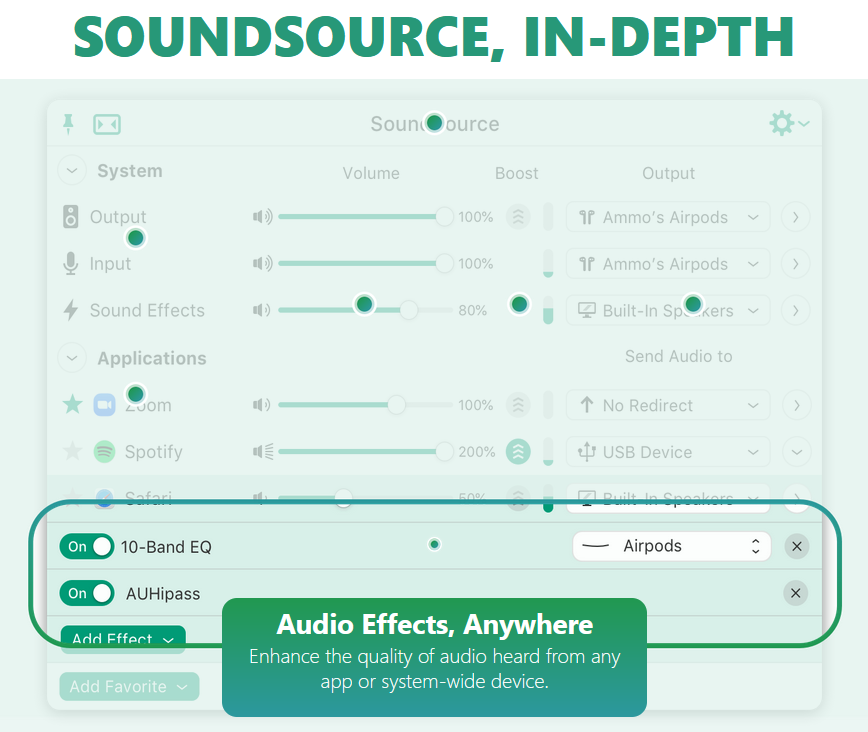Image resolution: width=868 pixels, height=732 pixels.
Task: Favorite Spotify with the star icon
Action: pyautogui.click(x=73, y=451)
